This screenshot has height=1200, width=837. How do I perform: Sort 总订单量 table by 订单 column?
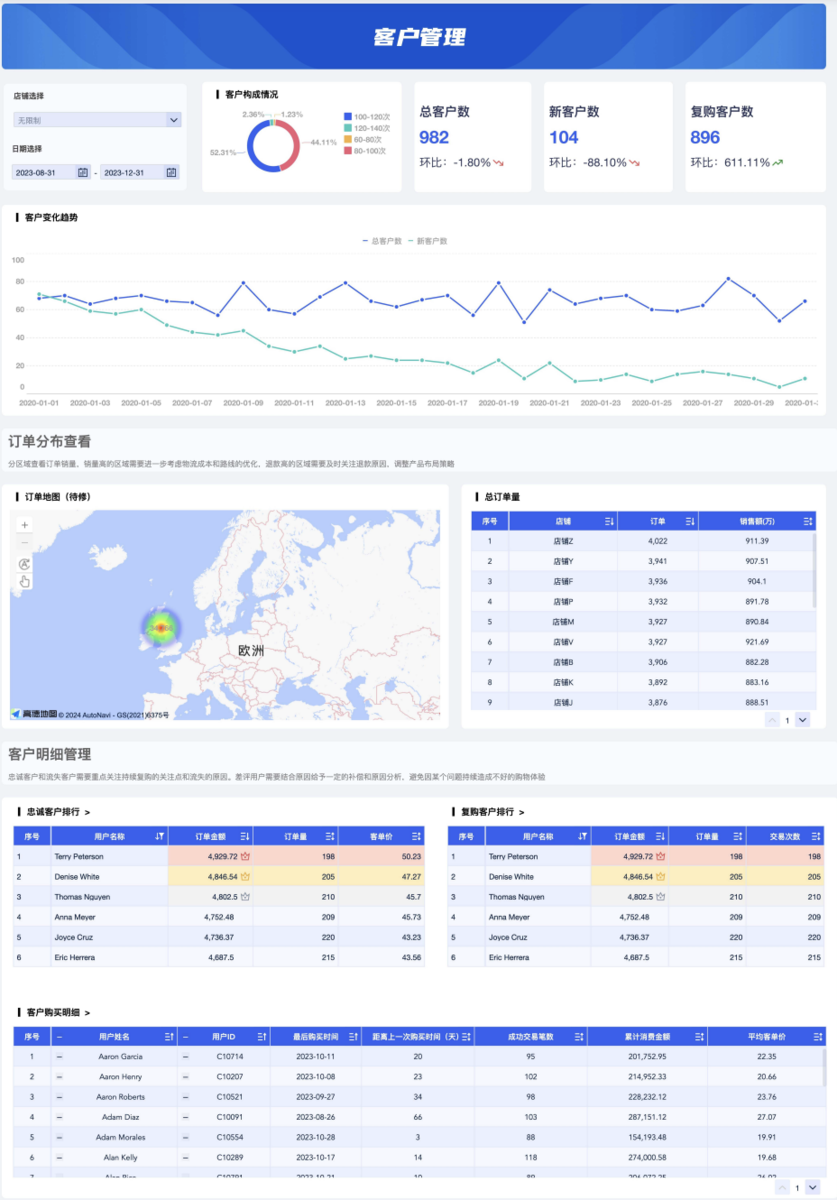(689, 521)
